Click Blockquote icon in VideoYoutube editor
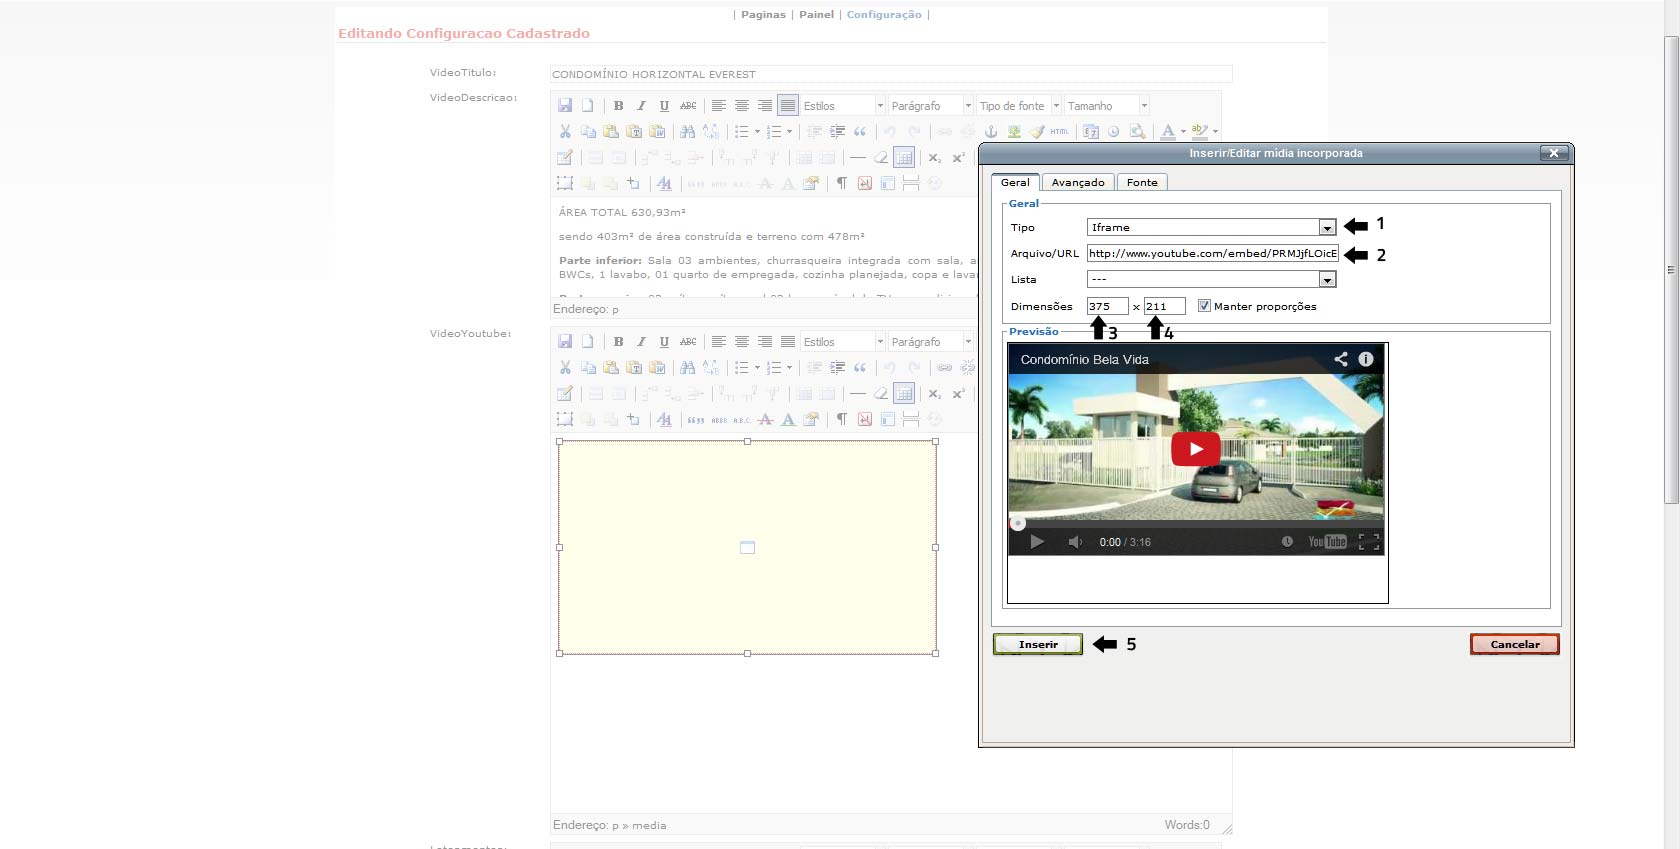 (860, 367)
